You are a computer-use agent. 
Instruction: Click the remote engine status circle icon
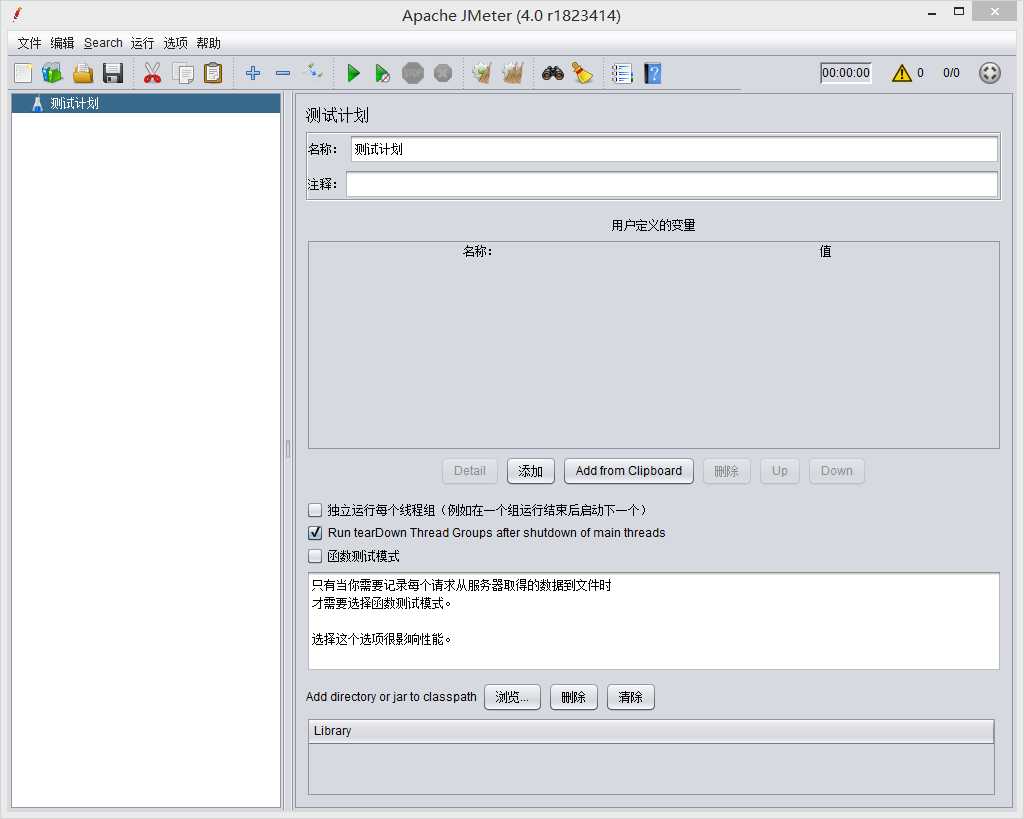989,72
